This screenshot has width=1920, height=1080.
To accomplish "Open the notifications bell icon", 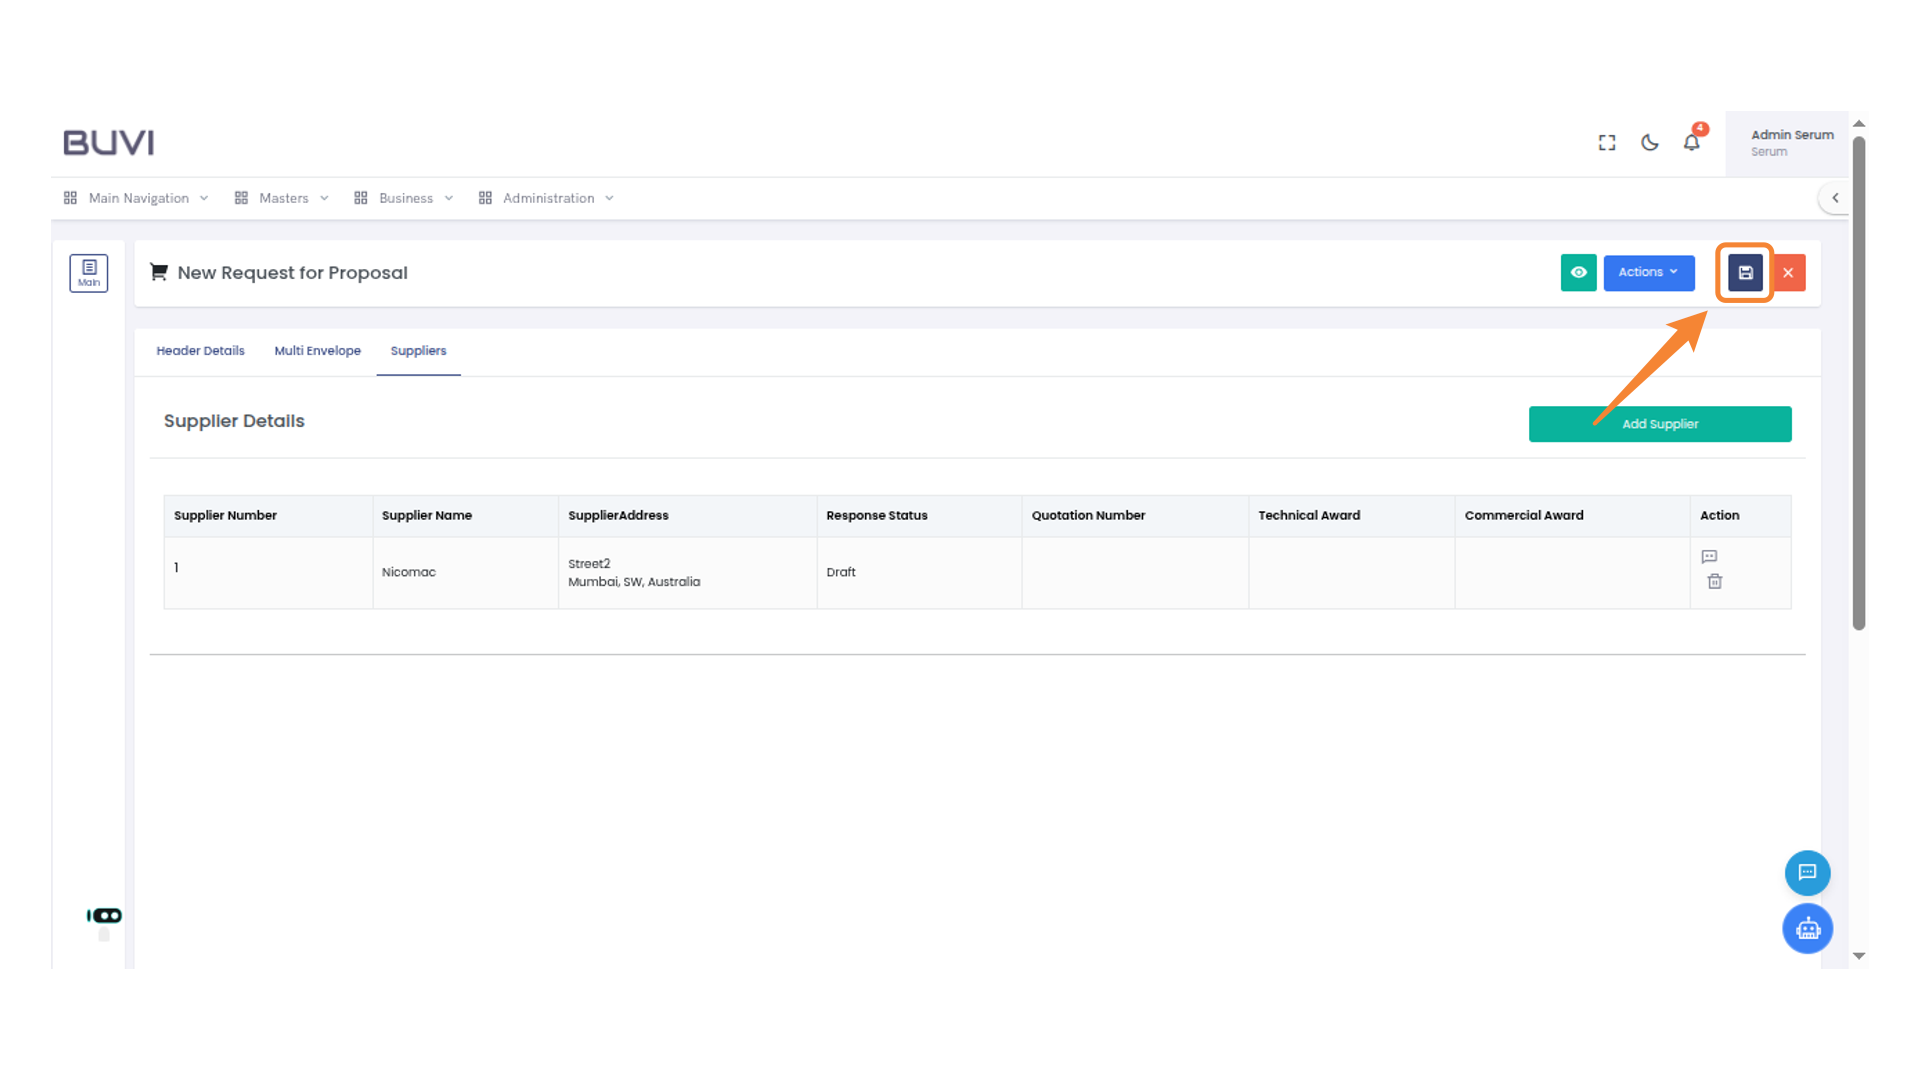I will tap(1691, 142).
